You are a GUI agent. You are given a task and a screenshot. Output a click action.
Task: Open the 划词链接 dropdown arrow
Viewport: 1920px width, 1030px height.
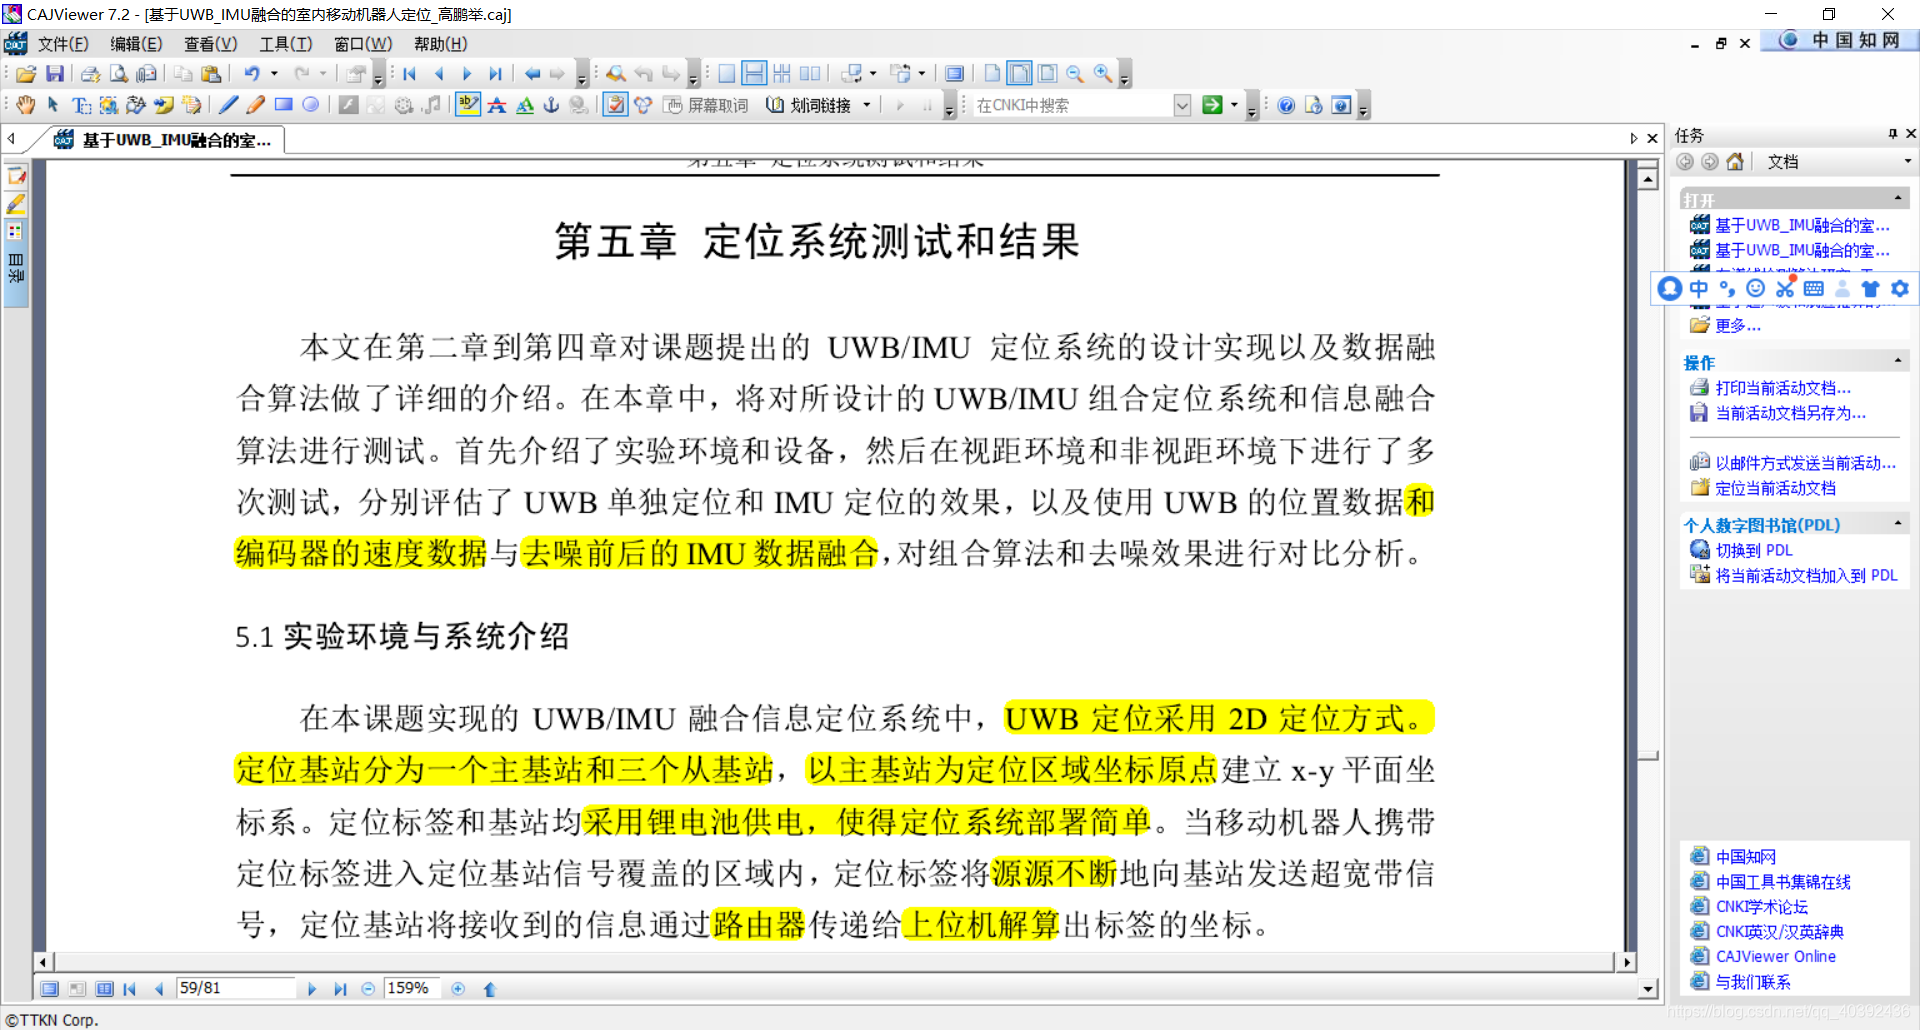coord(867,105)
